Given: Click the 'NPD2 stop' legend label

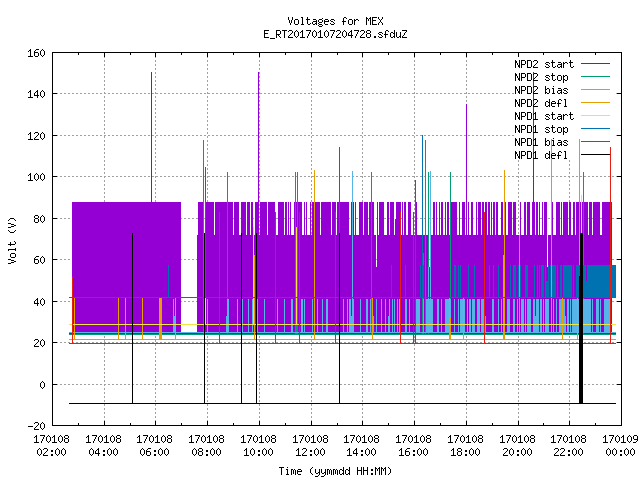Looking at the screenshot, I should click(541, 77).
